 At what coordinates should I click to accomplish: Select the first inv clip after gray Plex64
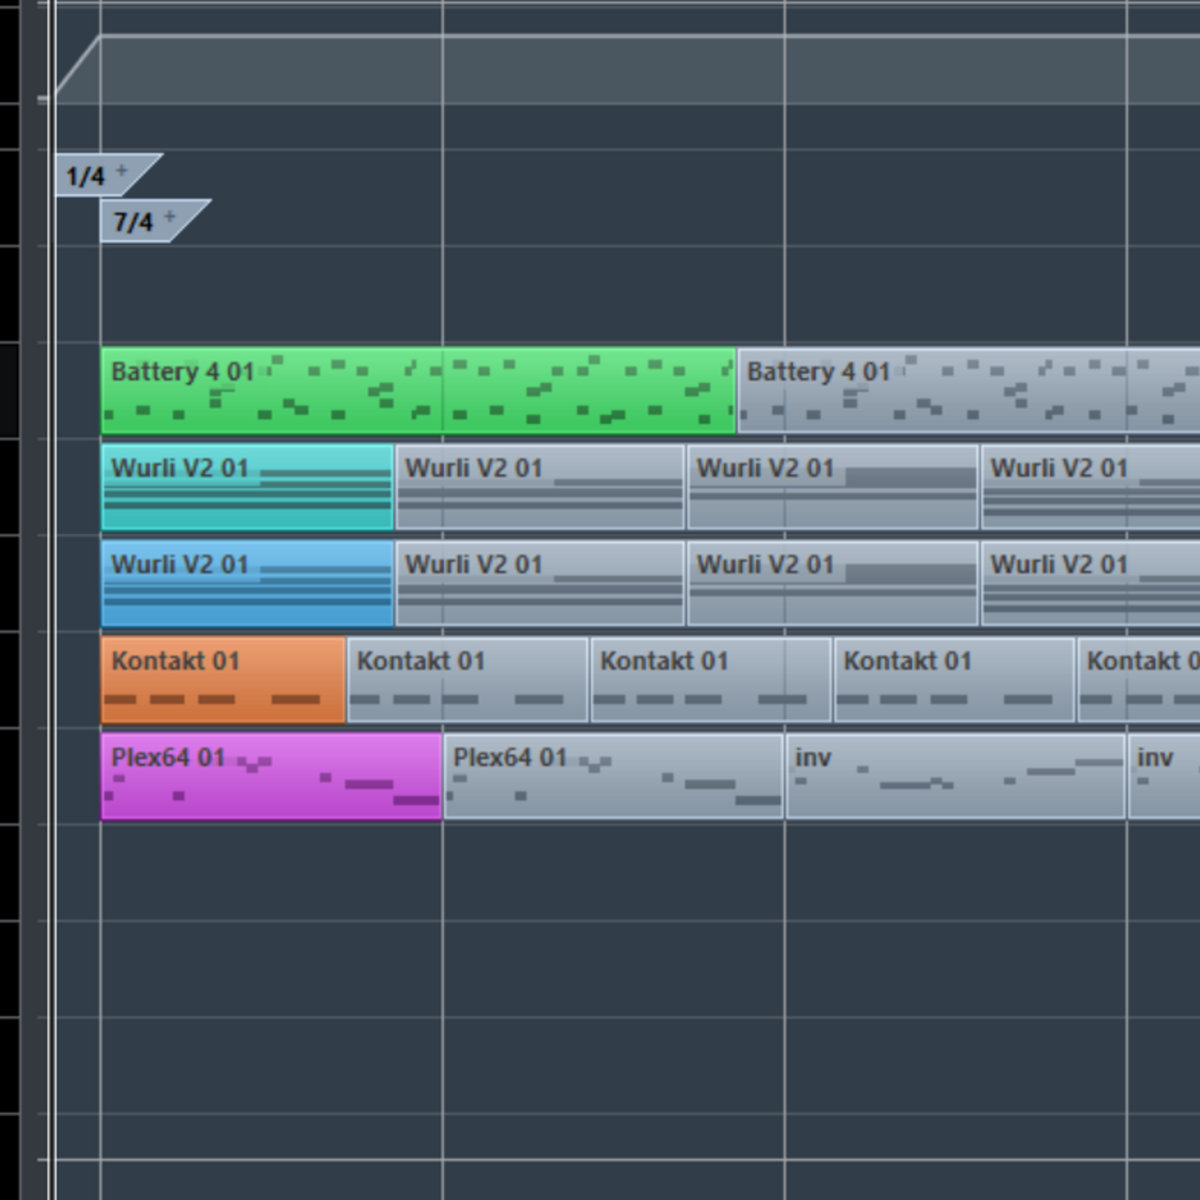(x=955, y=777)
